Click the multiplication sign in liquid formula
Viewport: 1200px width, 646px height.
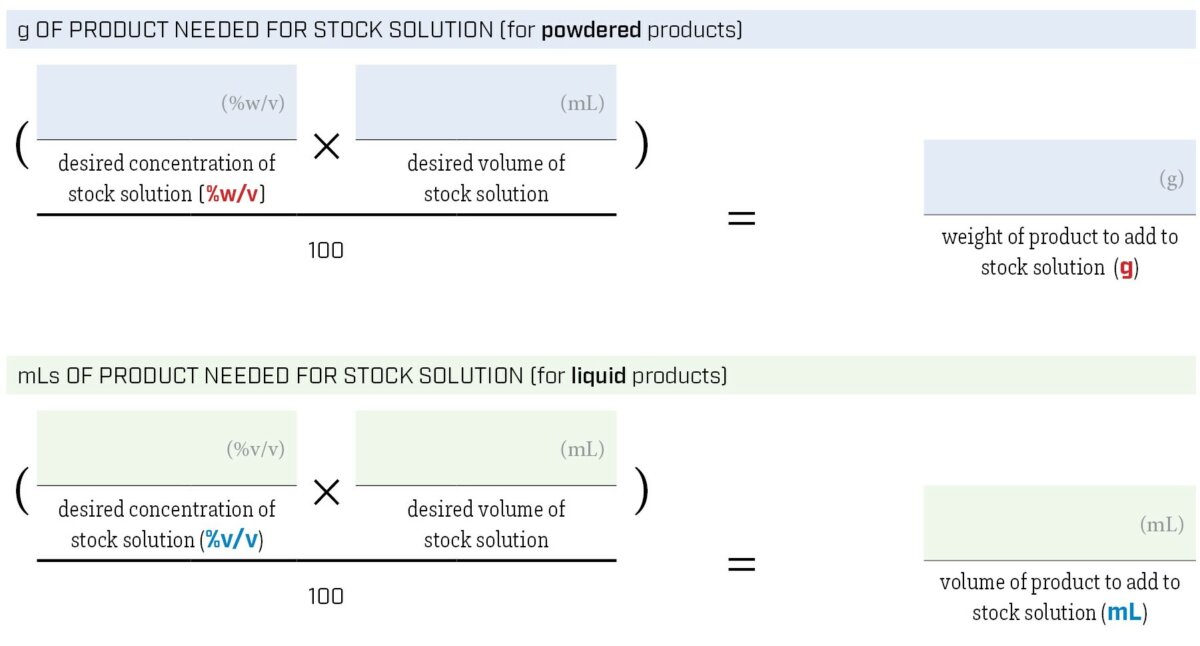pos(327,492)
